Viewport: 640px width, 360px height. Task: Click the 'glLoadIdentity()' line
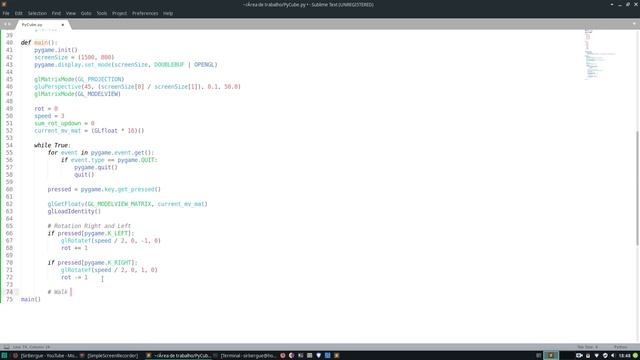click(x=74, y=211)
